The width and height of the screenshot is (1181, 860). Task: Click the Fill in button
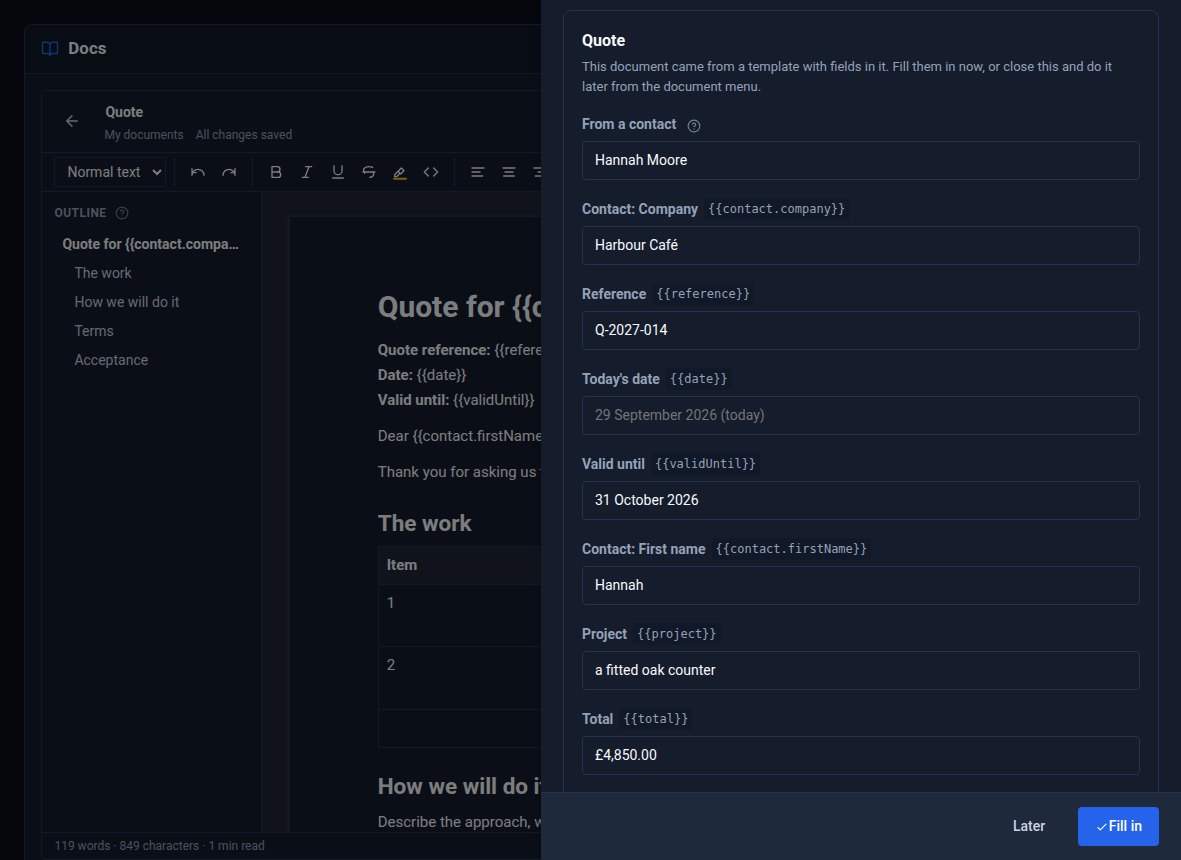click(x=1118, y=826)
